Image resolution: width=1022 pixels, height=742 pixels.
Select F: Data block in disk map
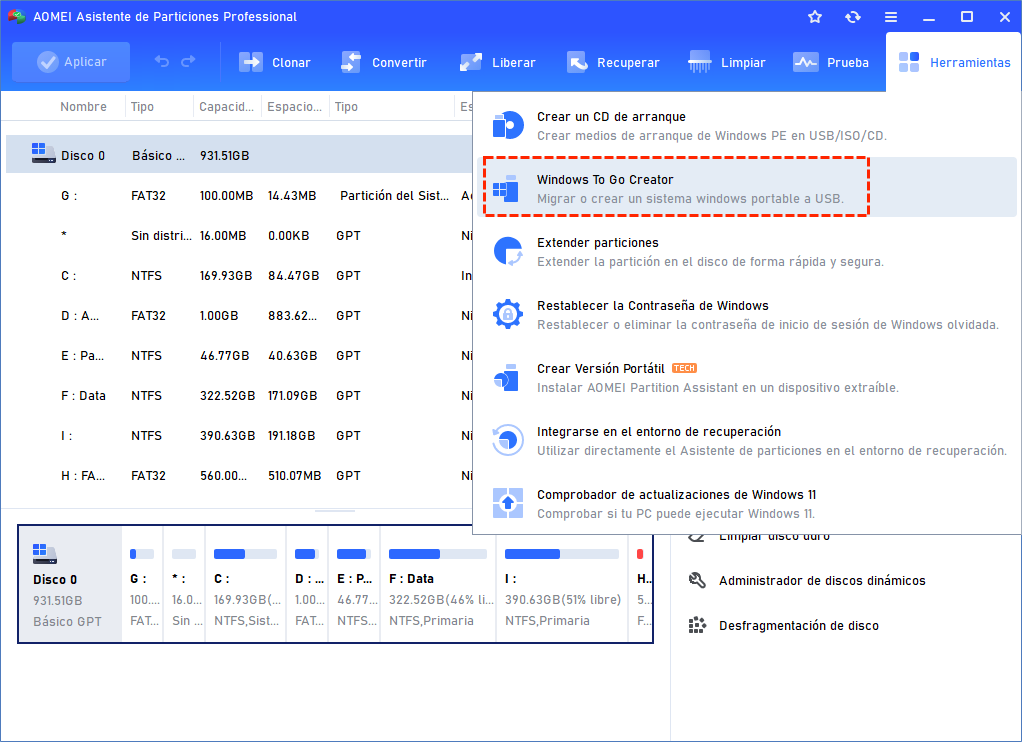(438, 584)
